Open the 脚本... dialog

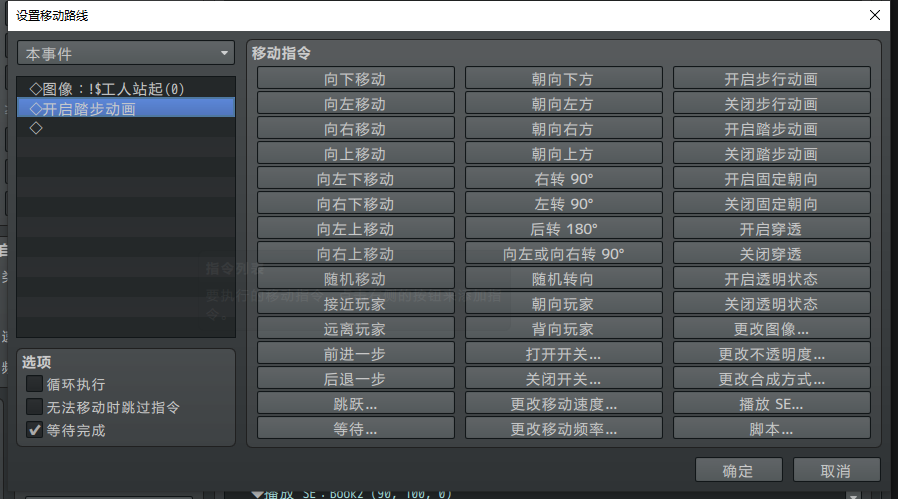click(x=771, y=429)
